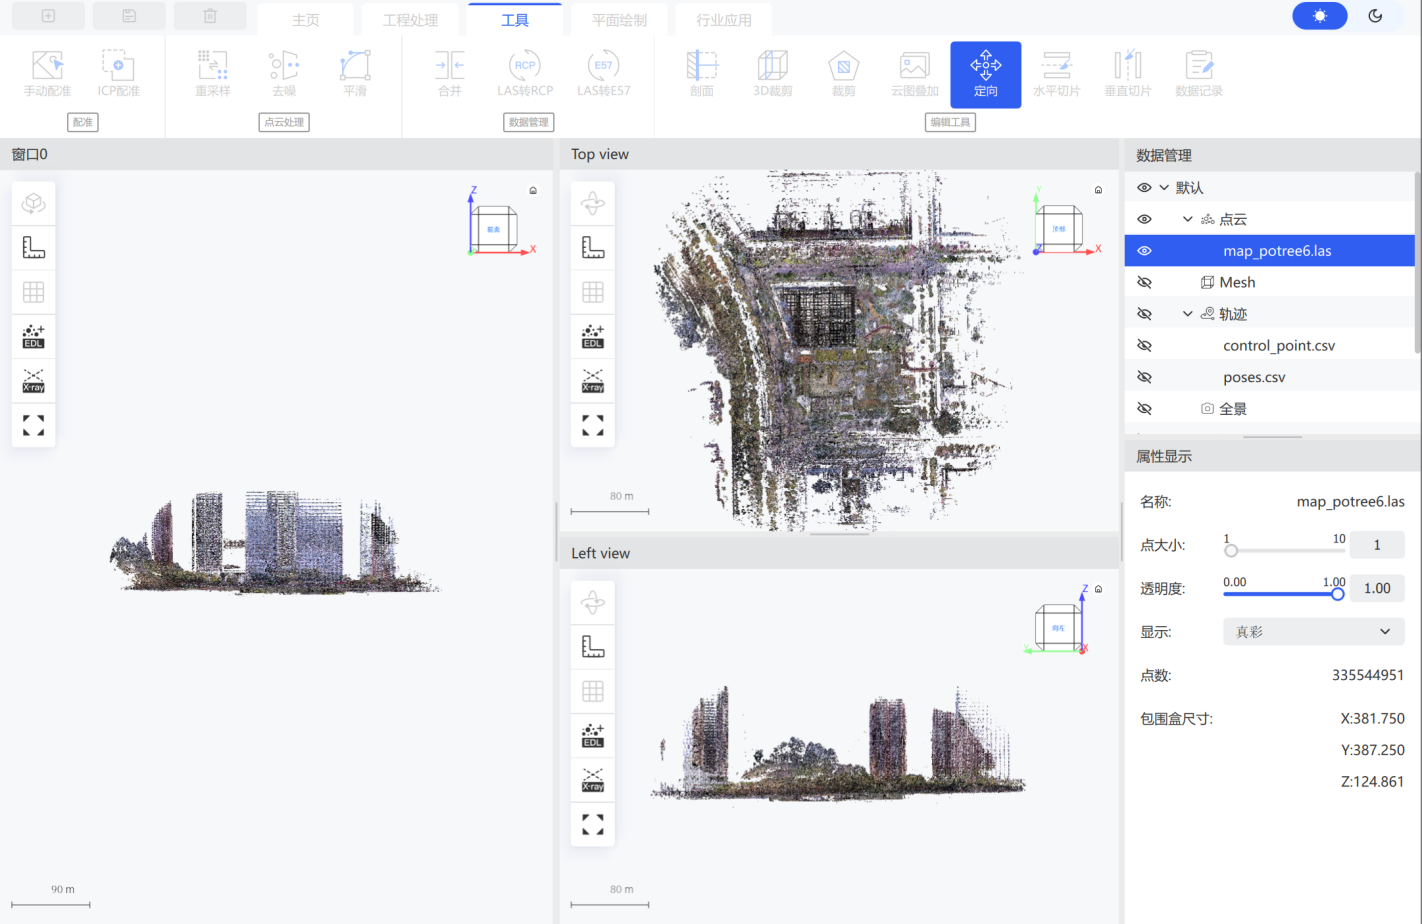
Task: Open the 显示 真彩 display dropdown
Action: tap(1313, 632)
